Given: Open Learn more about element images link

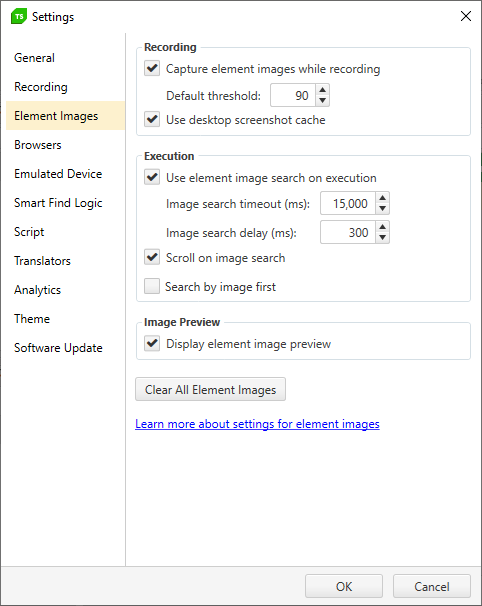Looking at the screenshot, I should point(257,424).
